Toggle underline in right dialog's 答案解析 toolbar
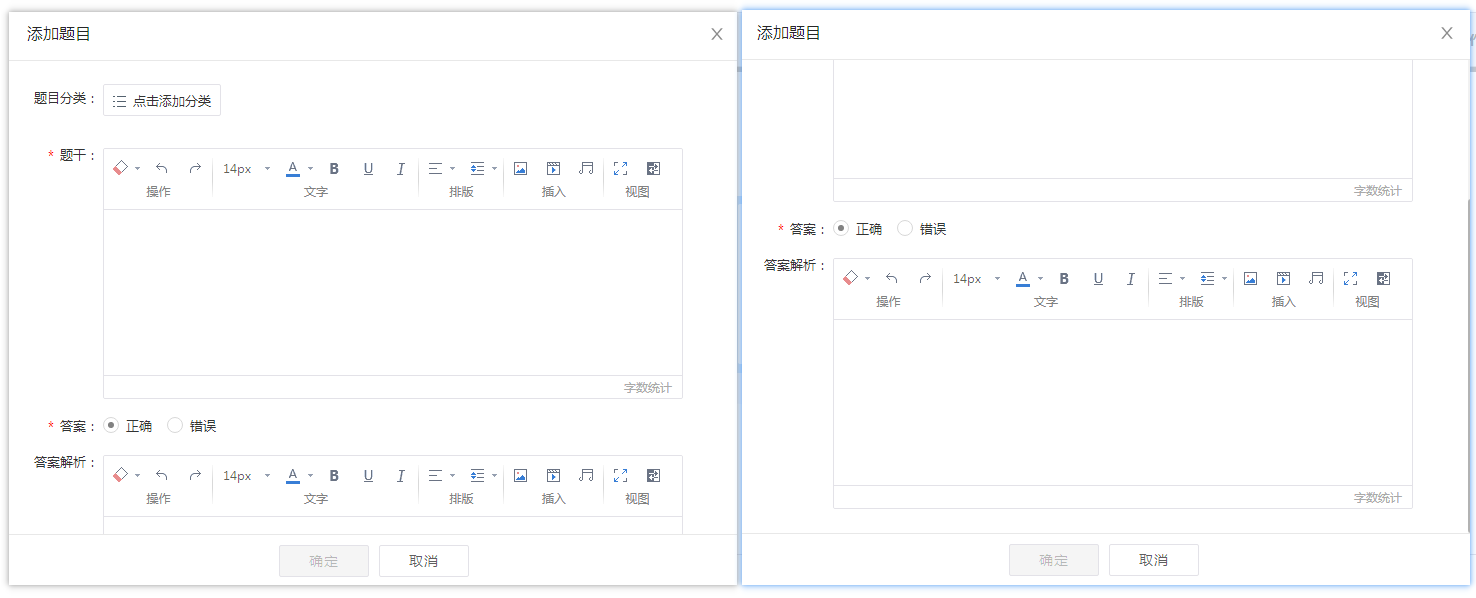 1098,278
